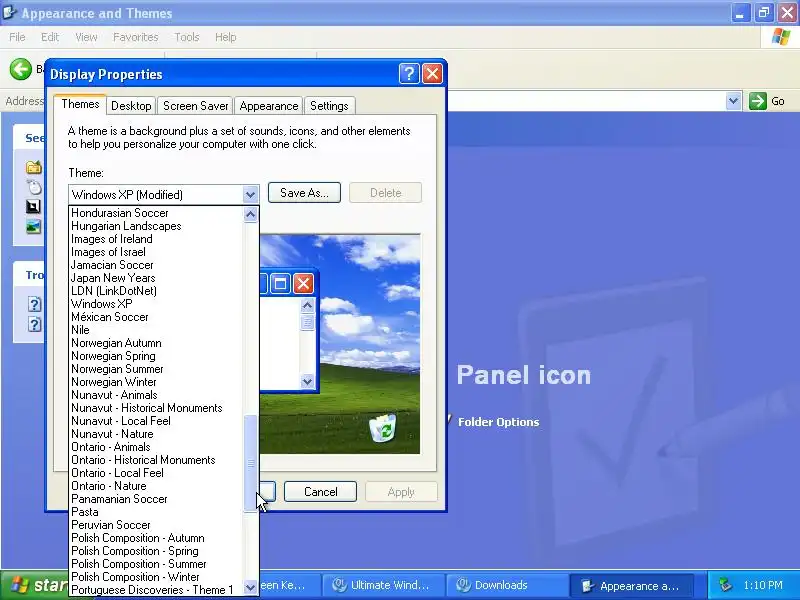
Task: Select Norwegian Winter theme
Action: (156, 382)
